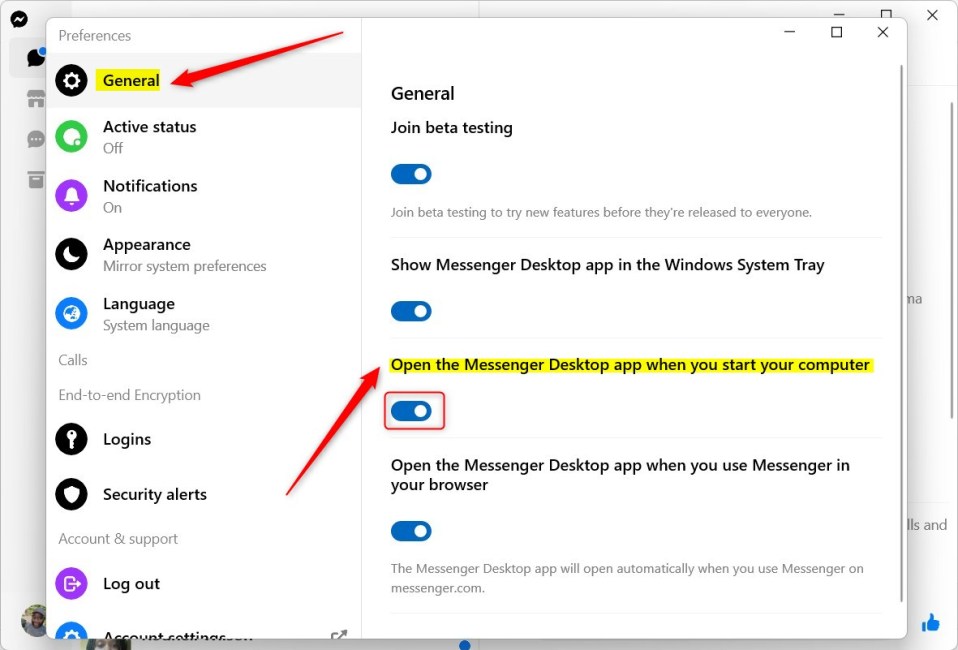Click the "Preferences" title text
The width and height of the screenshot is (958, 650).
pyautogui.click(x=95, y=35)
